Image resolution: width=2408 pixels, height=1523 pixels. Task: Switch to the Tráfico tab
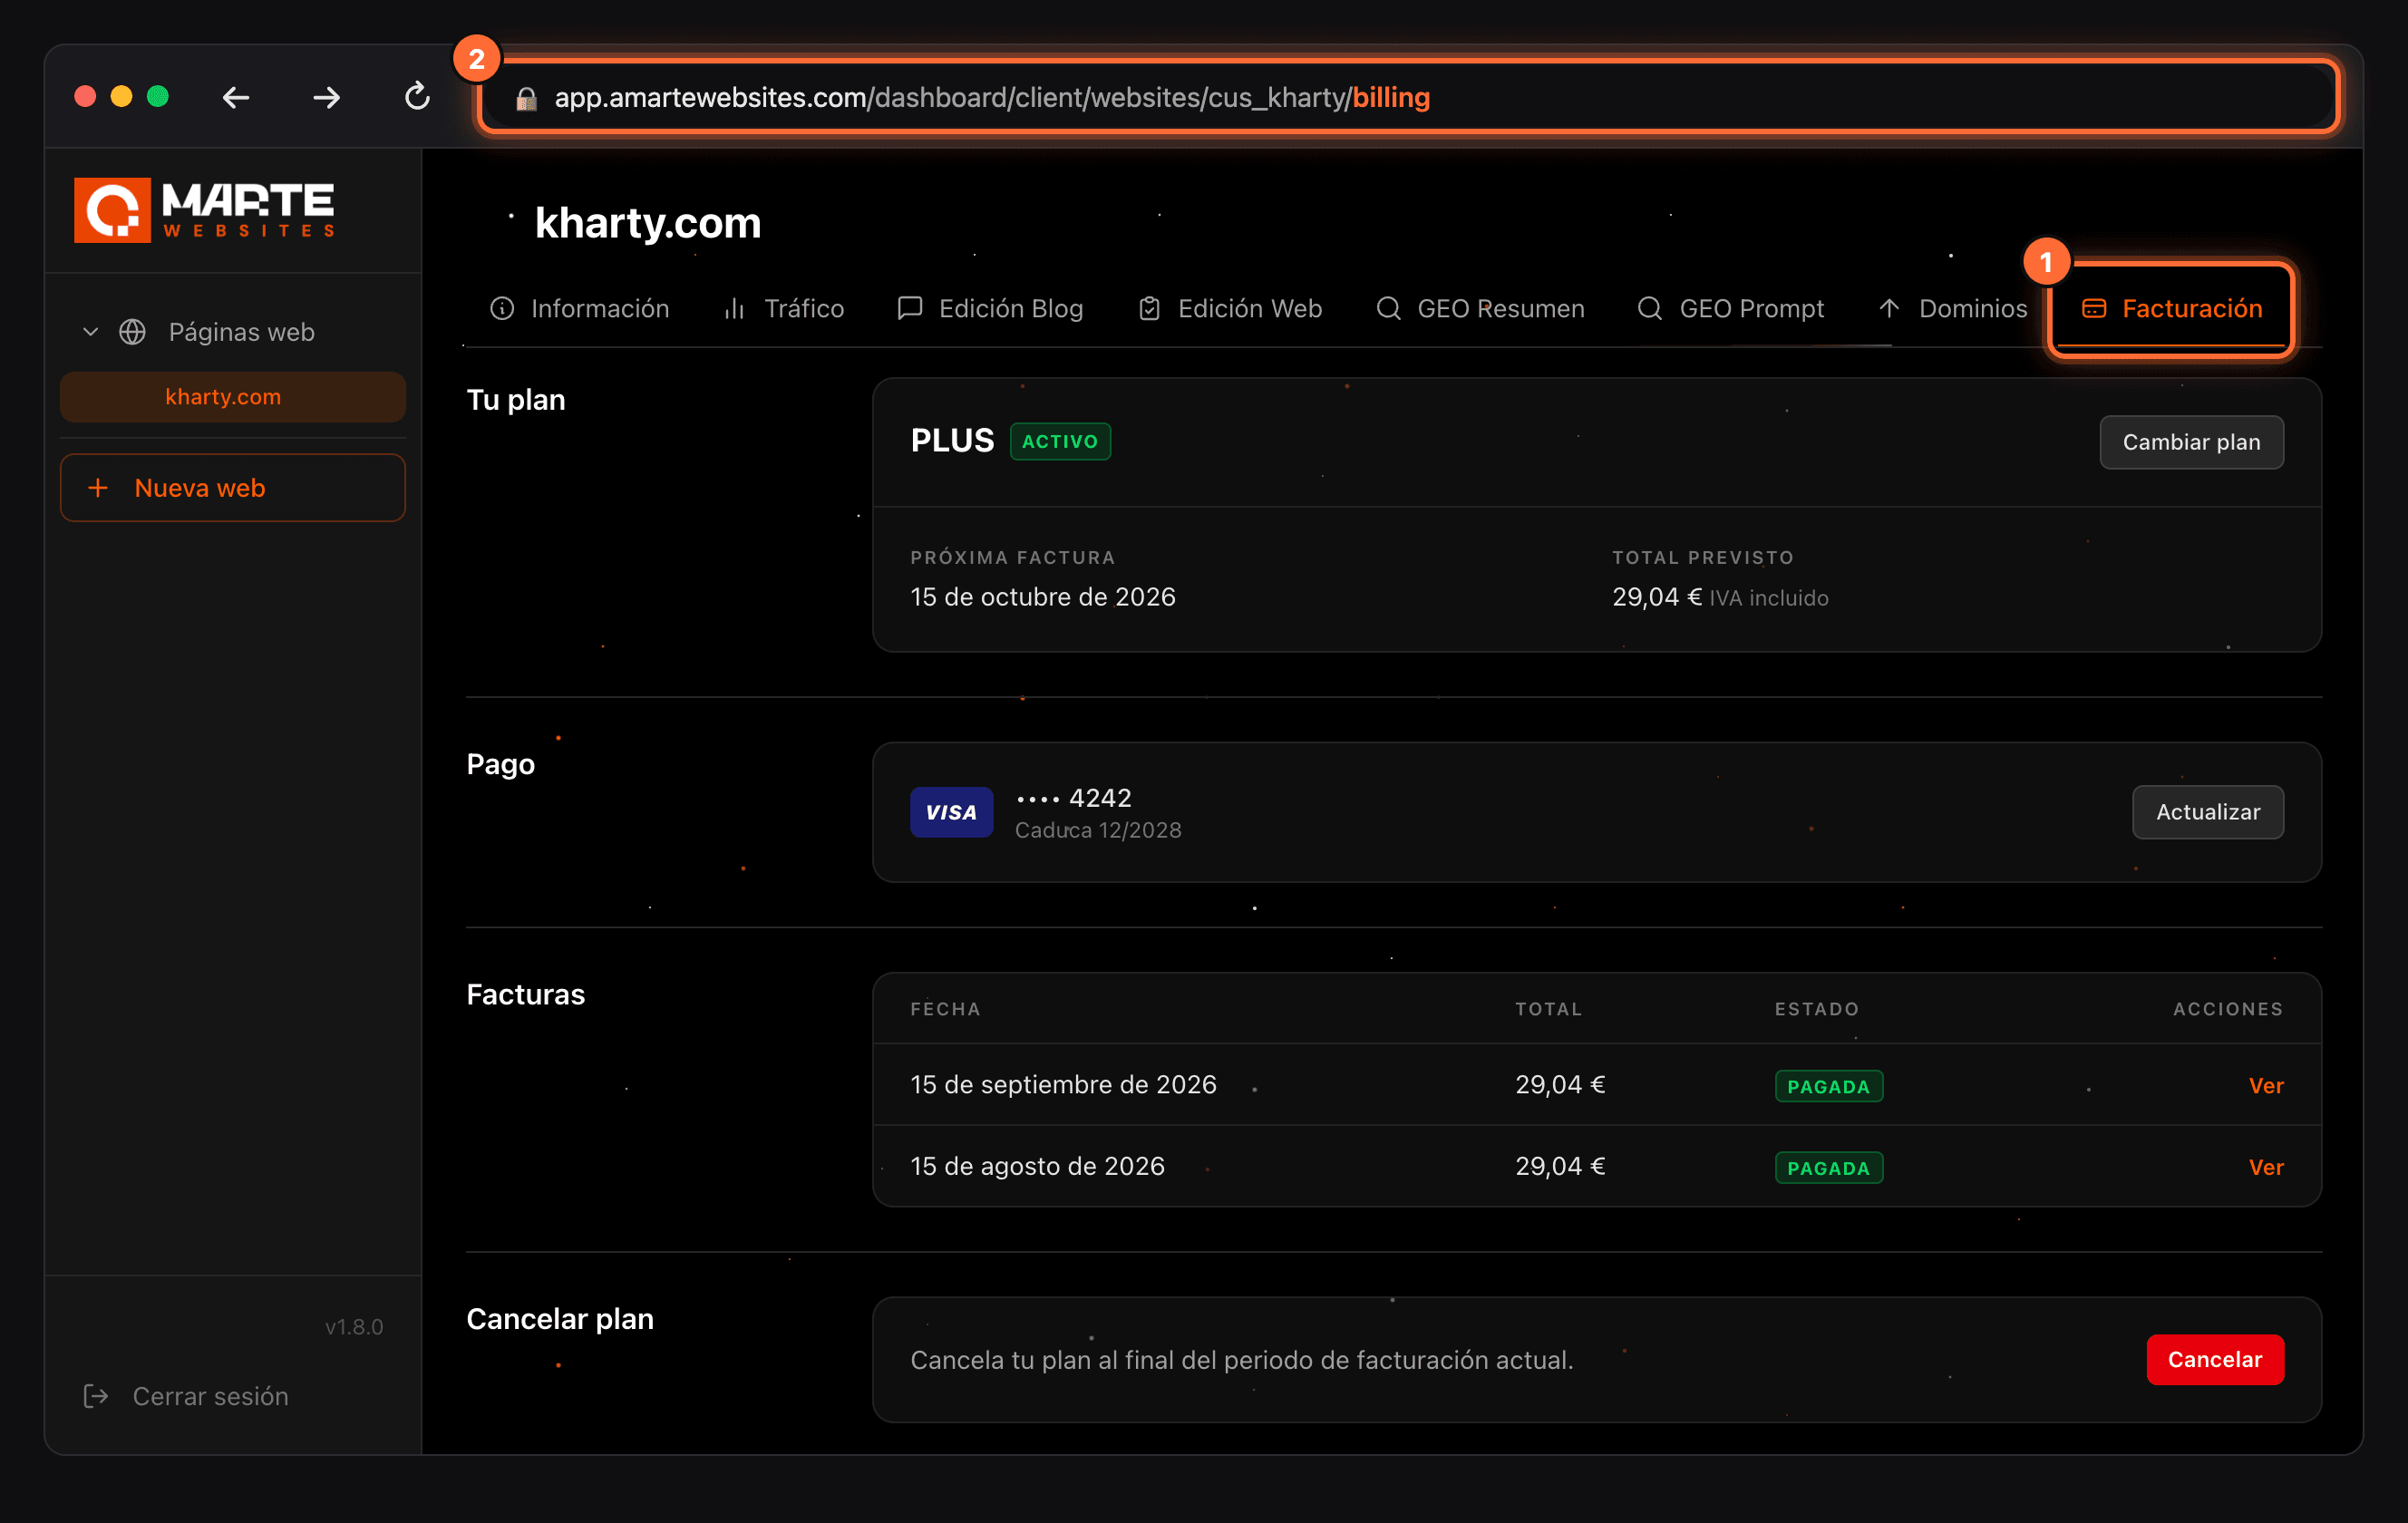[784, 308]
